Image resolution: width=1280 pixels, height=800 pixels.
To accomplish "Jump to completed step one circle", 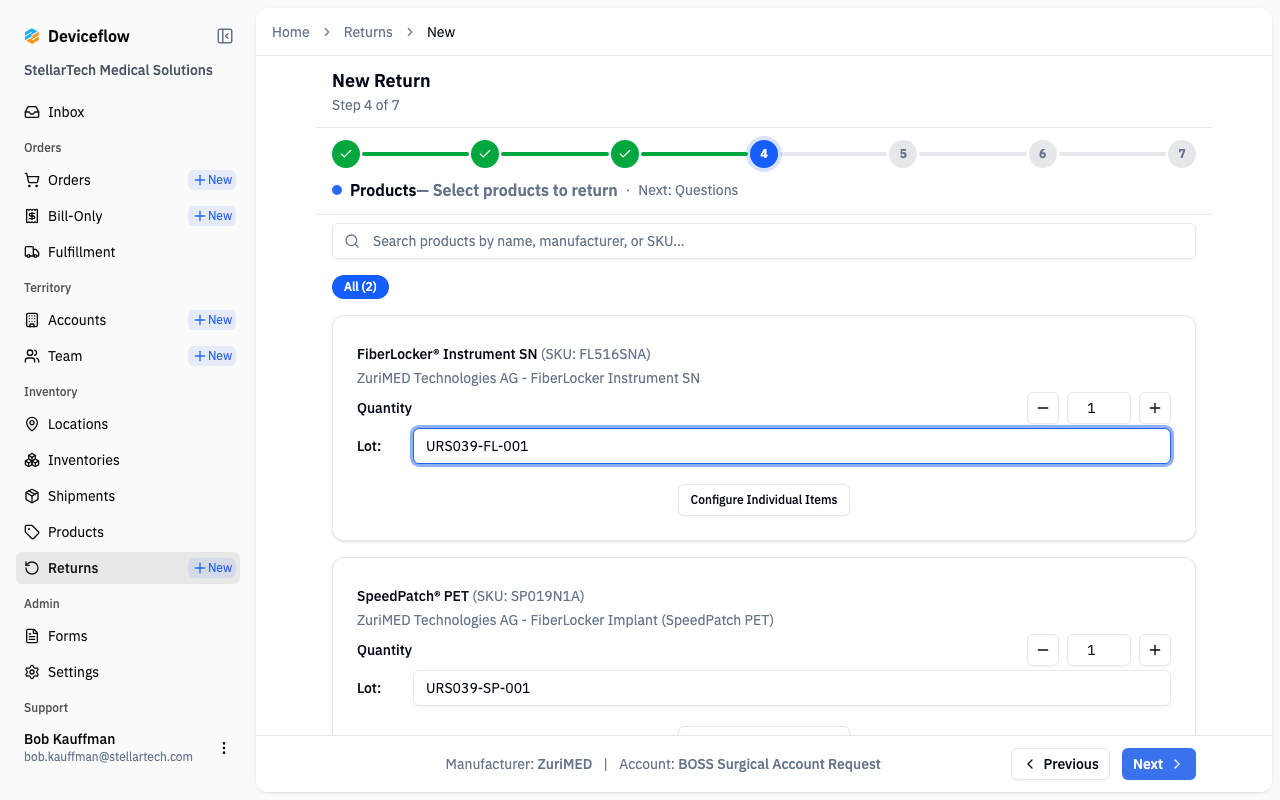I will tap(346, 154).
